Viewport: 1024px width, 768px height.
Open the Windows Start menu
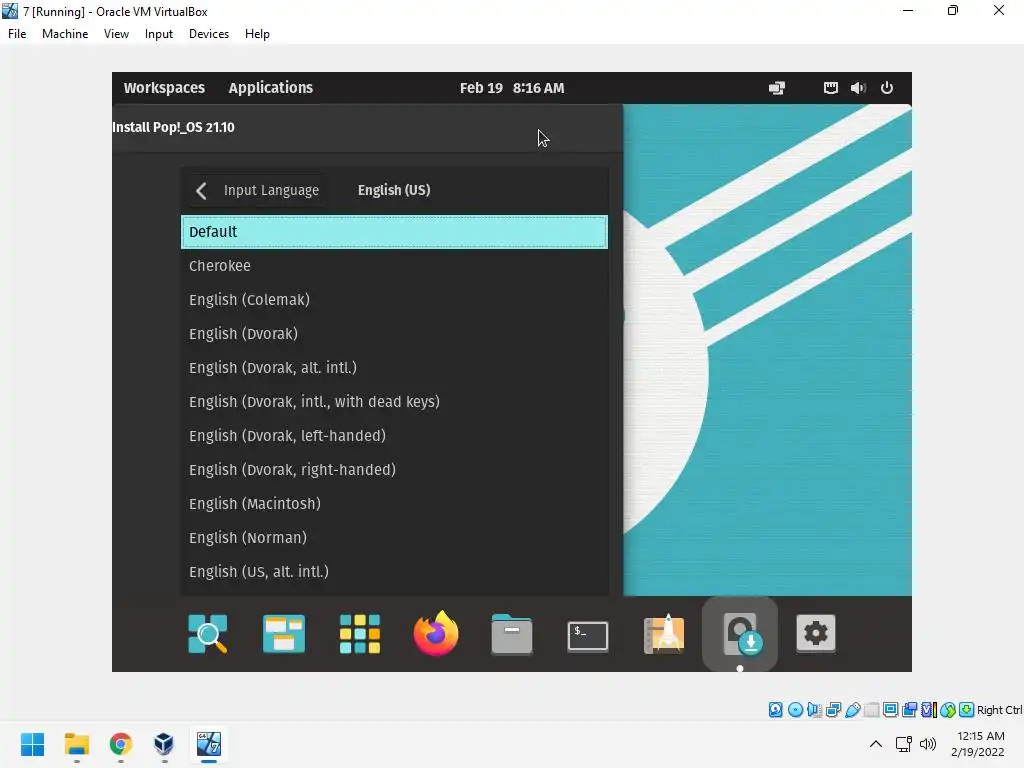pos(32,744)
